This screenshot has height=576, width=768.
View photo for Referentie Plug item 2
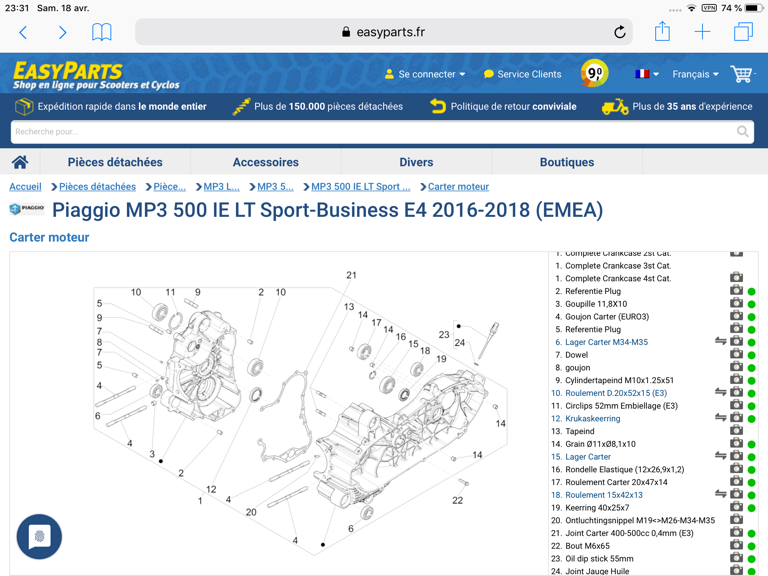point(736,290)
